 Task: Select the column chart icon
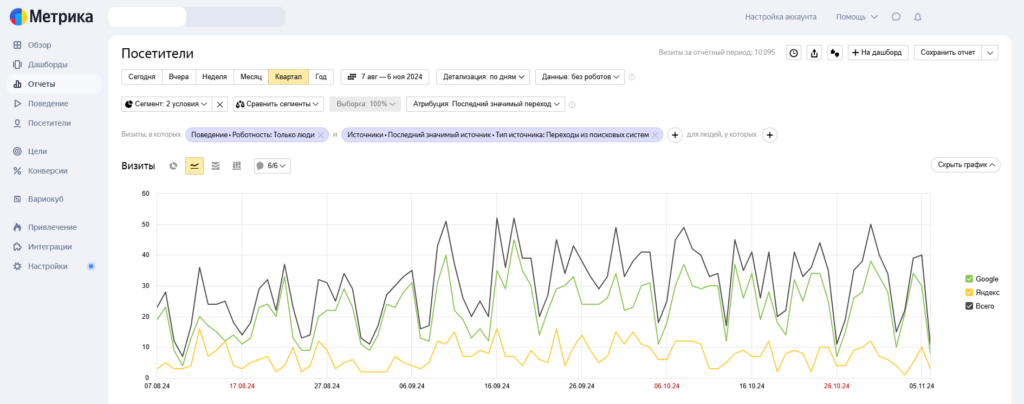[236, 166]
